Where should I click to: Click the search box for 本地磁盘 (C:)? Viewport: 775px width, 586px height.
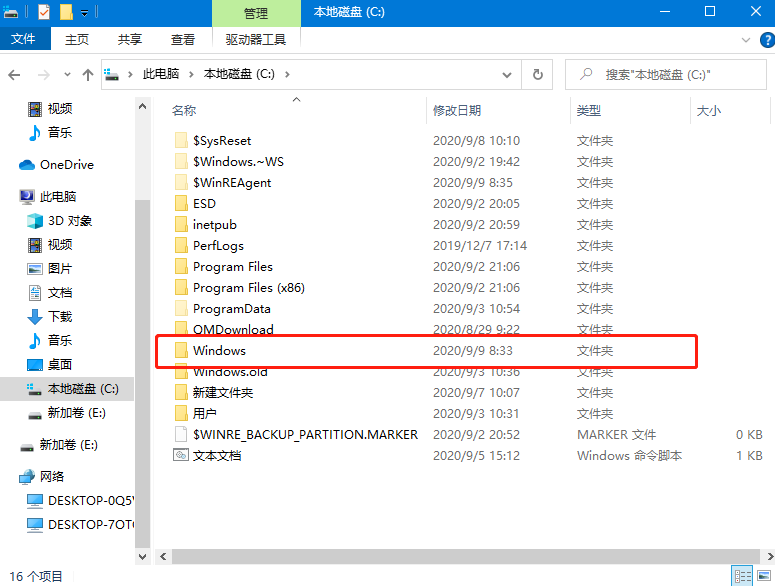(666, 75)
